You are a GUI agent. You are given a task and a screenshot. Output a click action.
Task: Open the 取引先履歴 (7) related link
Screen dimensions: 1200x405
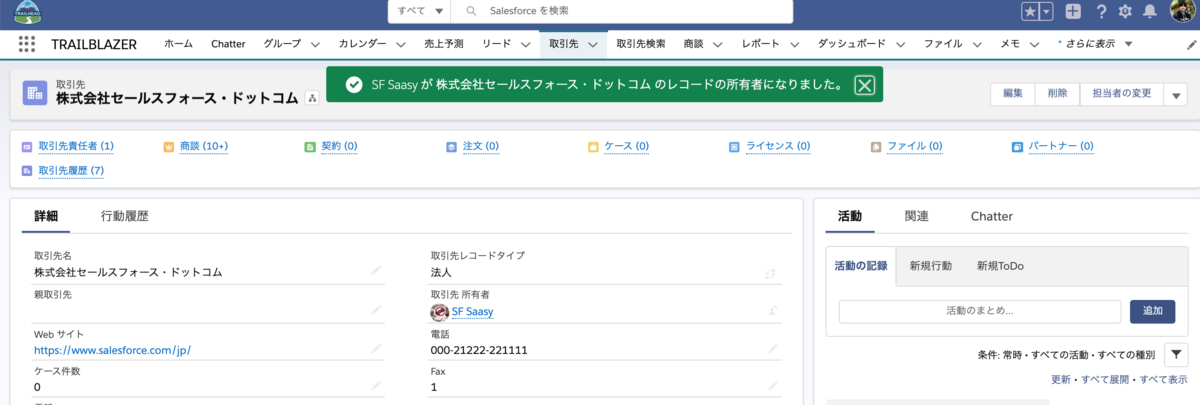point(71,171)
